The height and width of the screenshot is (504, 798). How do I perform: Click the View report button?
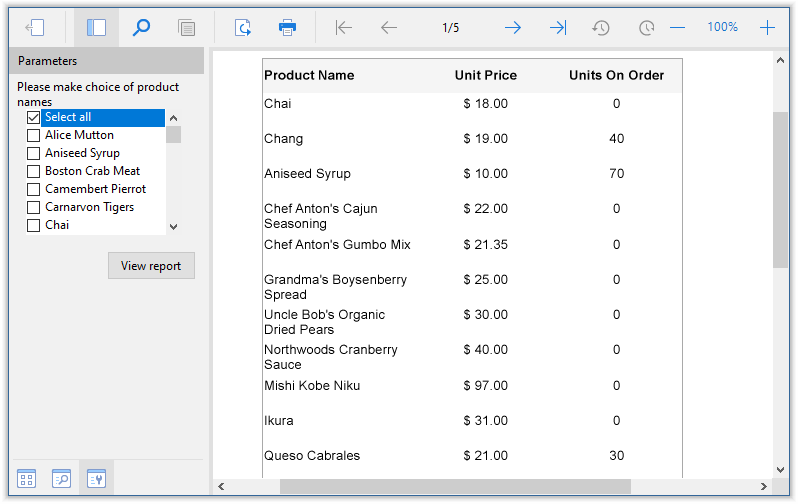[x=151, y=266]
